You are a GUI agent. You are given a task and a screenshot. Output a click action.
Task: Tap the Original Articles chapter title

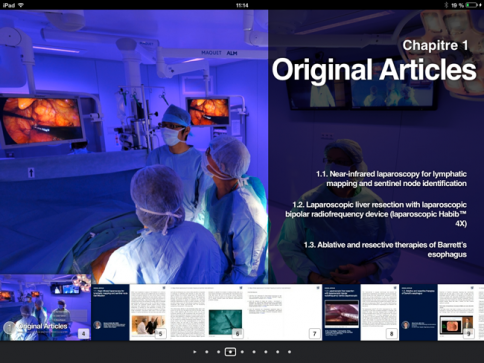tap(374, 70)
